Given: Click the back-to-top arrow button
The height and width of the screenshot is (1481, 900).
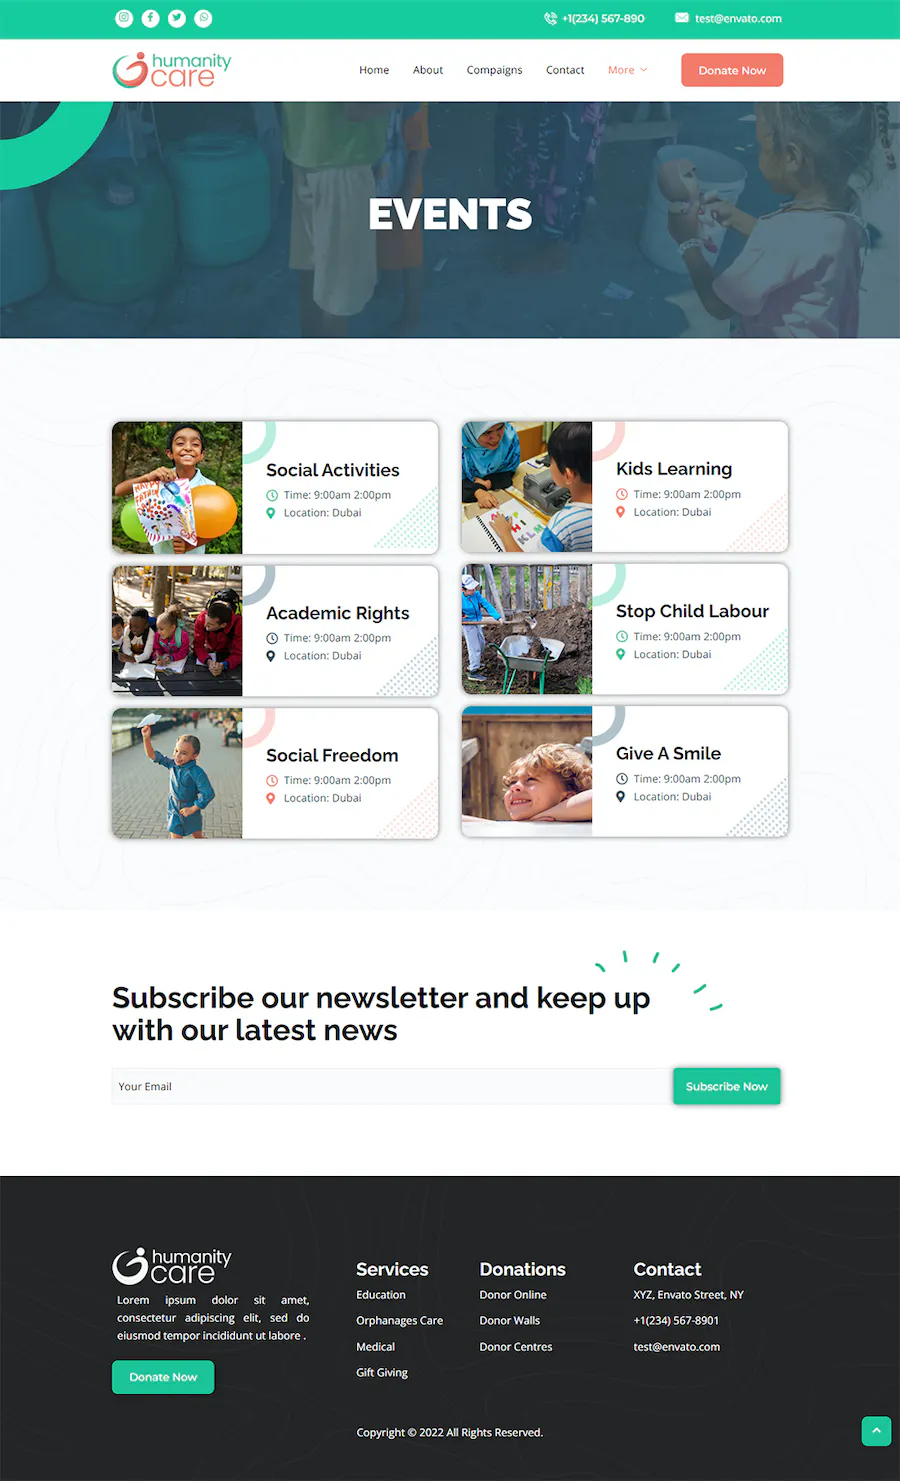Looking at the screenshot, I should [x=876, y=1431].
